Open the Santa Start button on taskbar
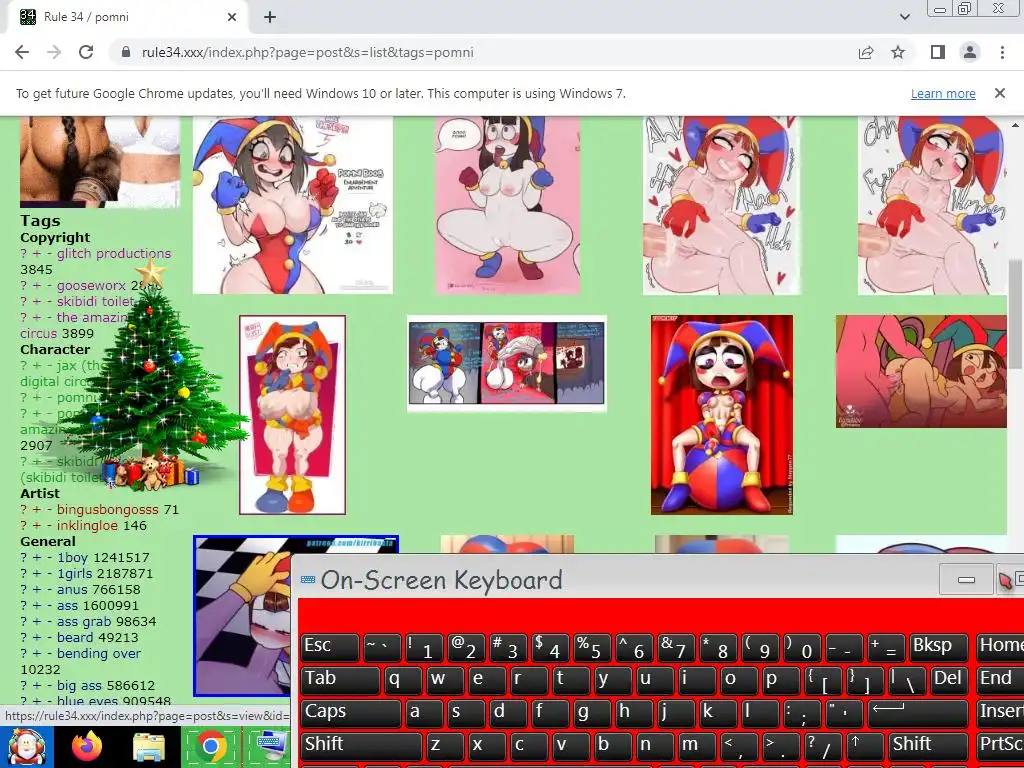The image size is (1024, 768). pyautogui.click(x=27, y=747)
